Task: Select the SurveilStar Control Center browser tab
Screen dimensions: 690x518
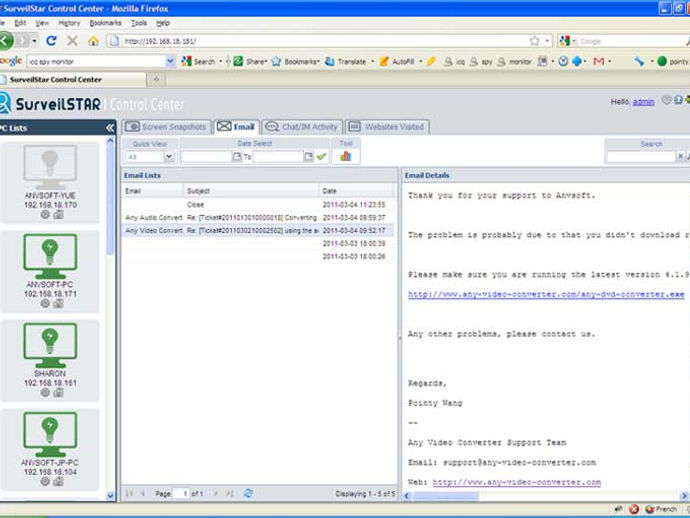Action: 73,80
